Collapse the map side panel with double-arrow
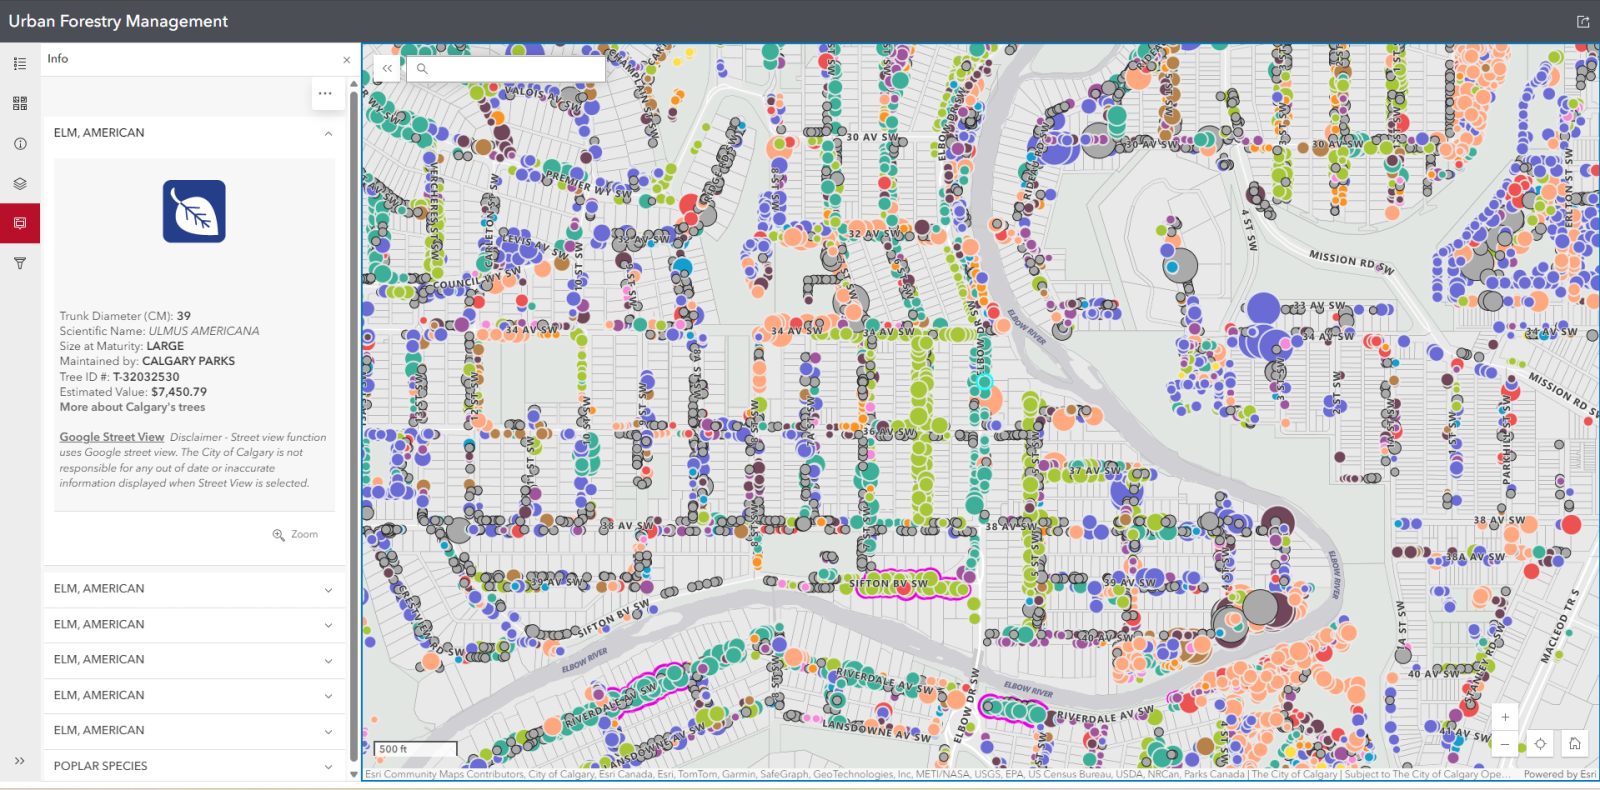 387,69
